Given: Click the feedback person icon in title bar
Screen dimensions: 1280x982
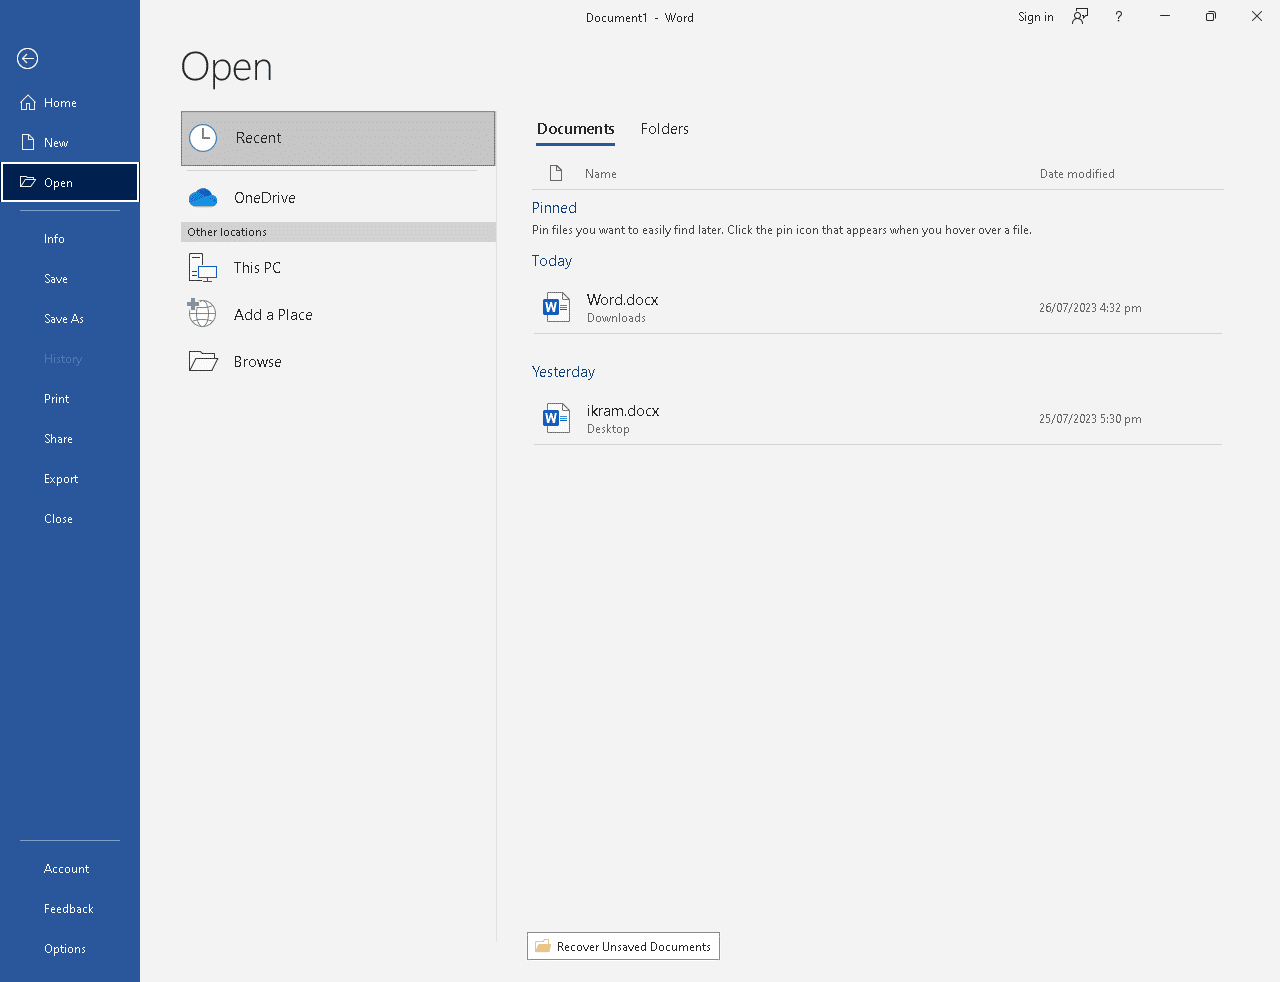Looking at the screenshot, I should click(1080, 17).
